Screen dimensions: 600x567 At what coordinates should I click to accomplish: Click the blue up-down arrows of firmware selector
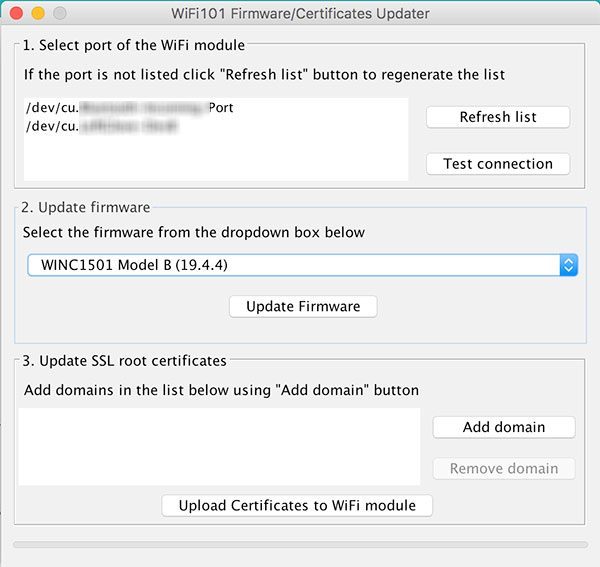569,265
